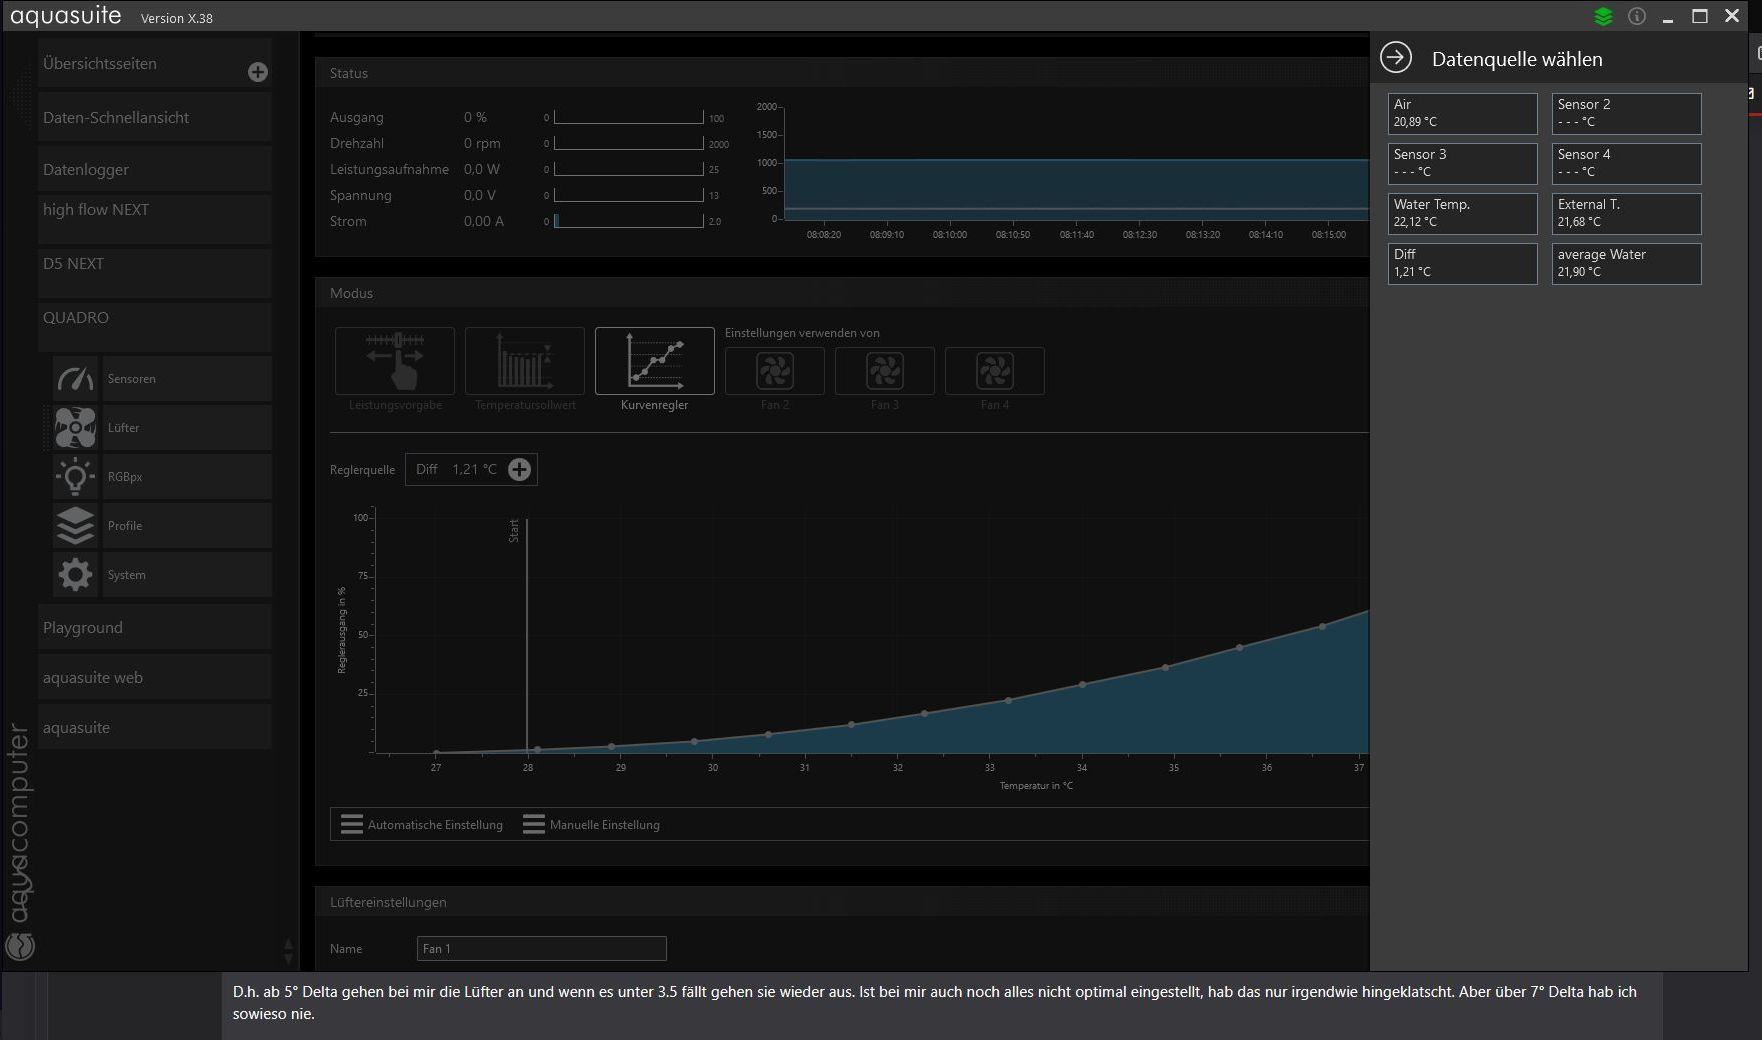This screenshot has height=1040, width=1762.
Task: Open the info icon in title bar
Action: [x=1637, y=16]
